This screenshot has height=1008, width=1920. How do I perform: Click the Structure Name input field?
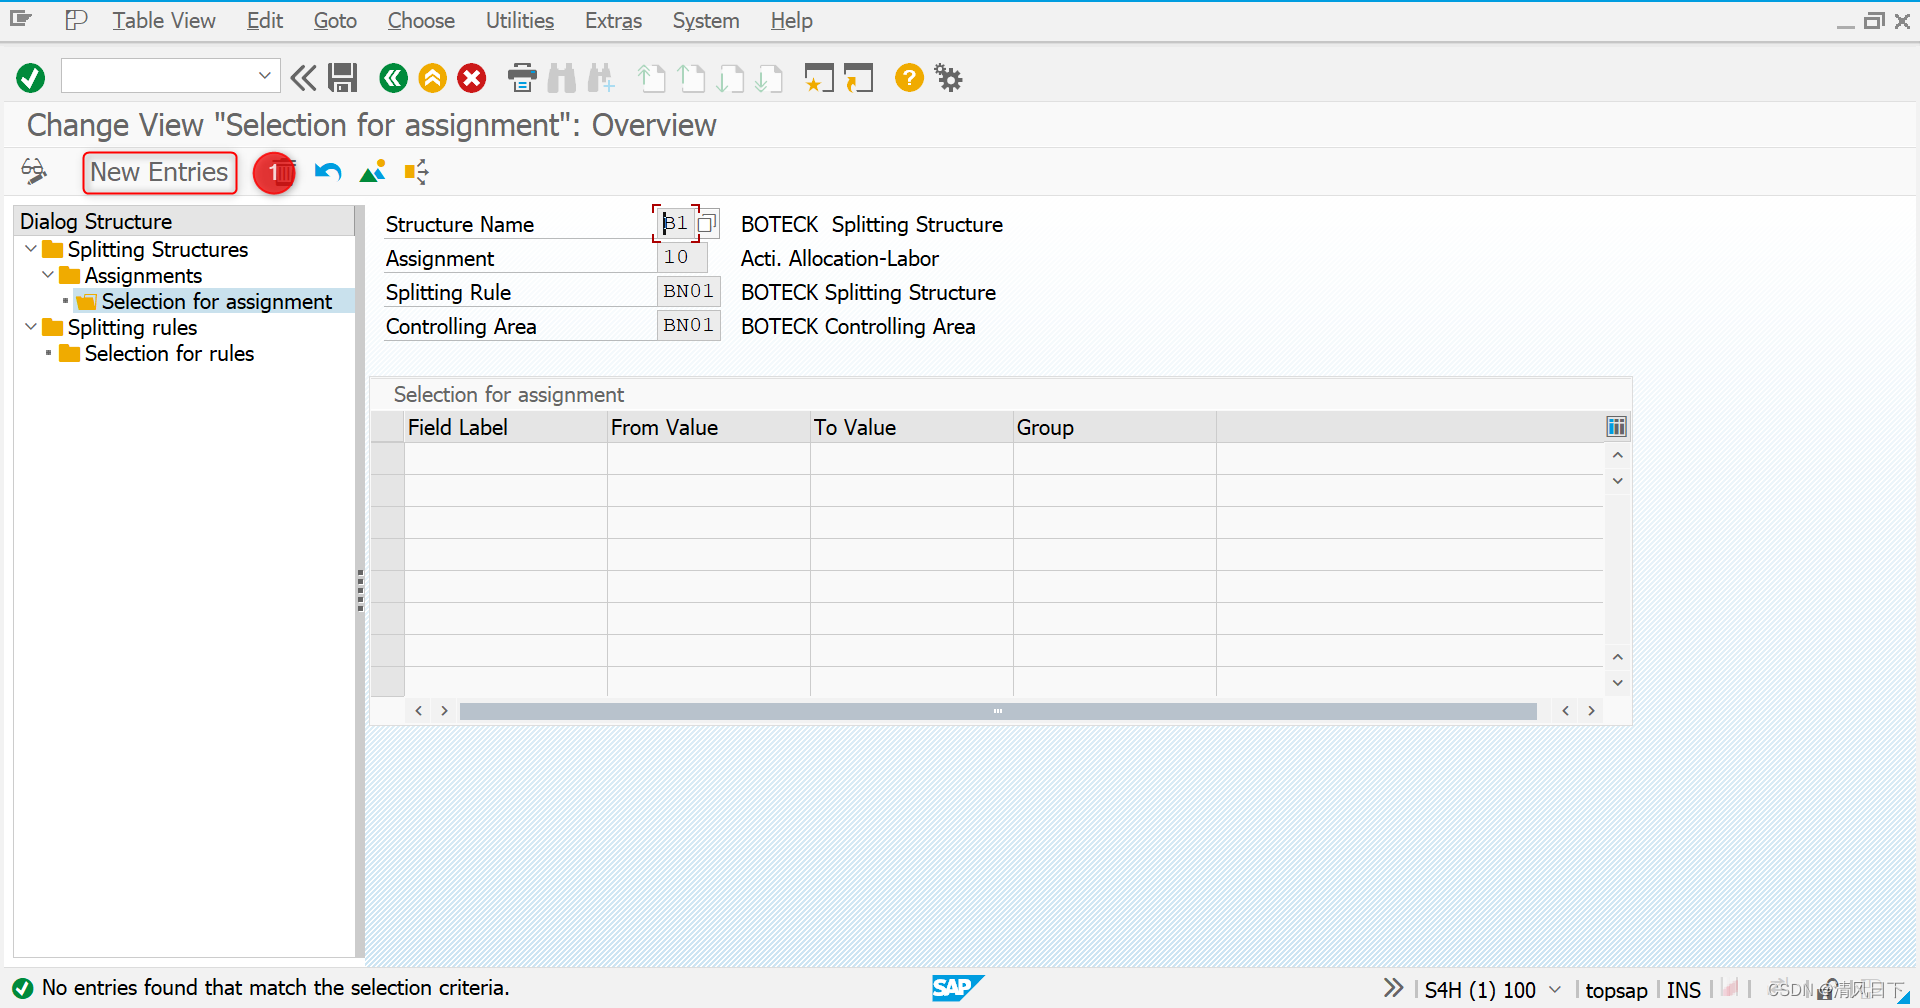pyautogui.click(x=676, y=223)
